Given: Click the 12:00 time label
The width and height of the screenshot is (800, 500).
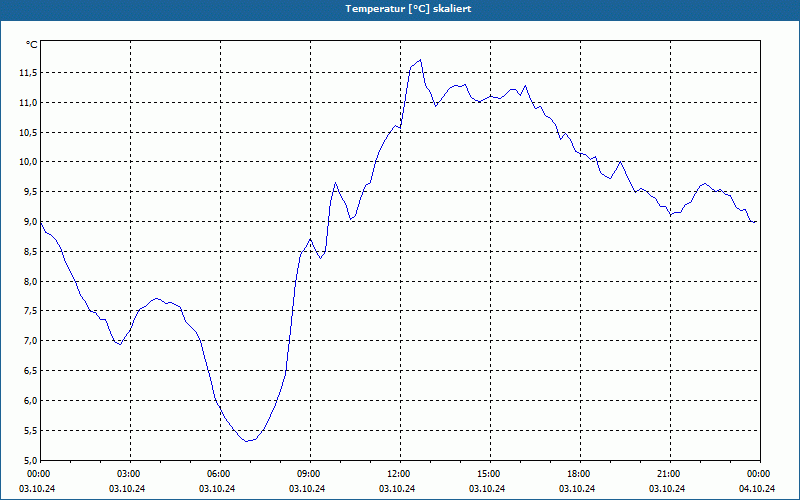Looking at the screenshot, I should pos(398,474).
